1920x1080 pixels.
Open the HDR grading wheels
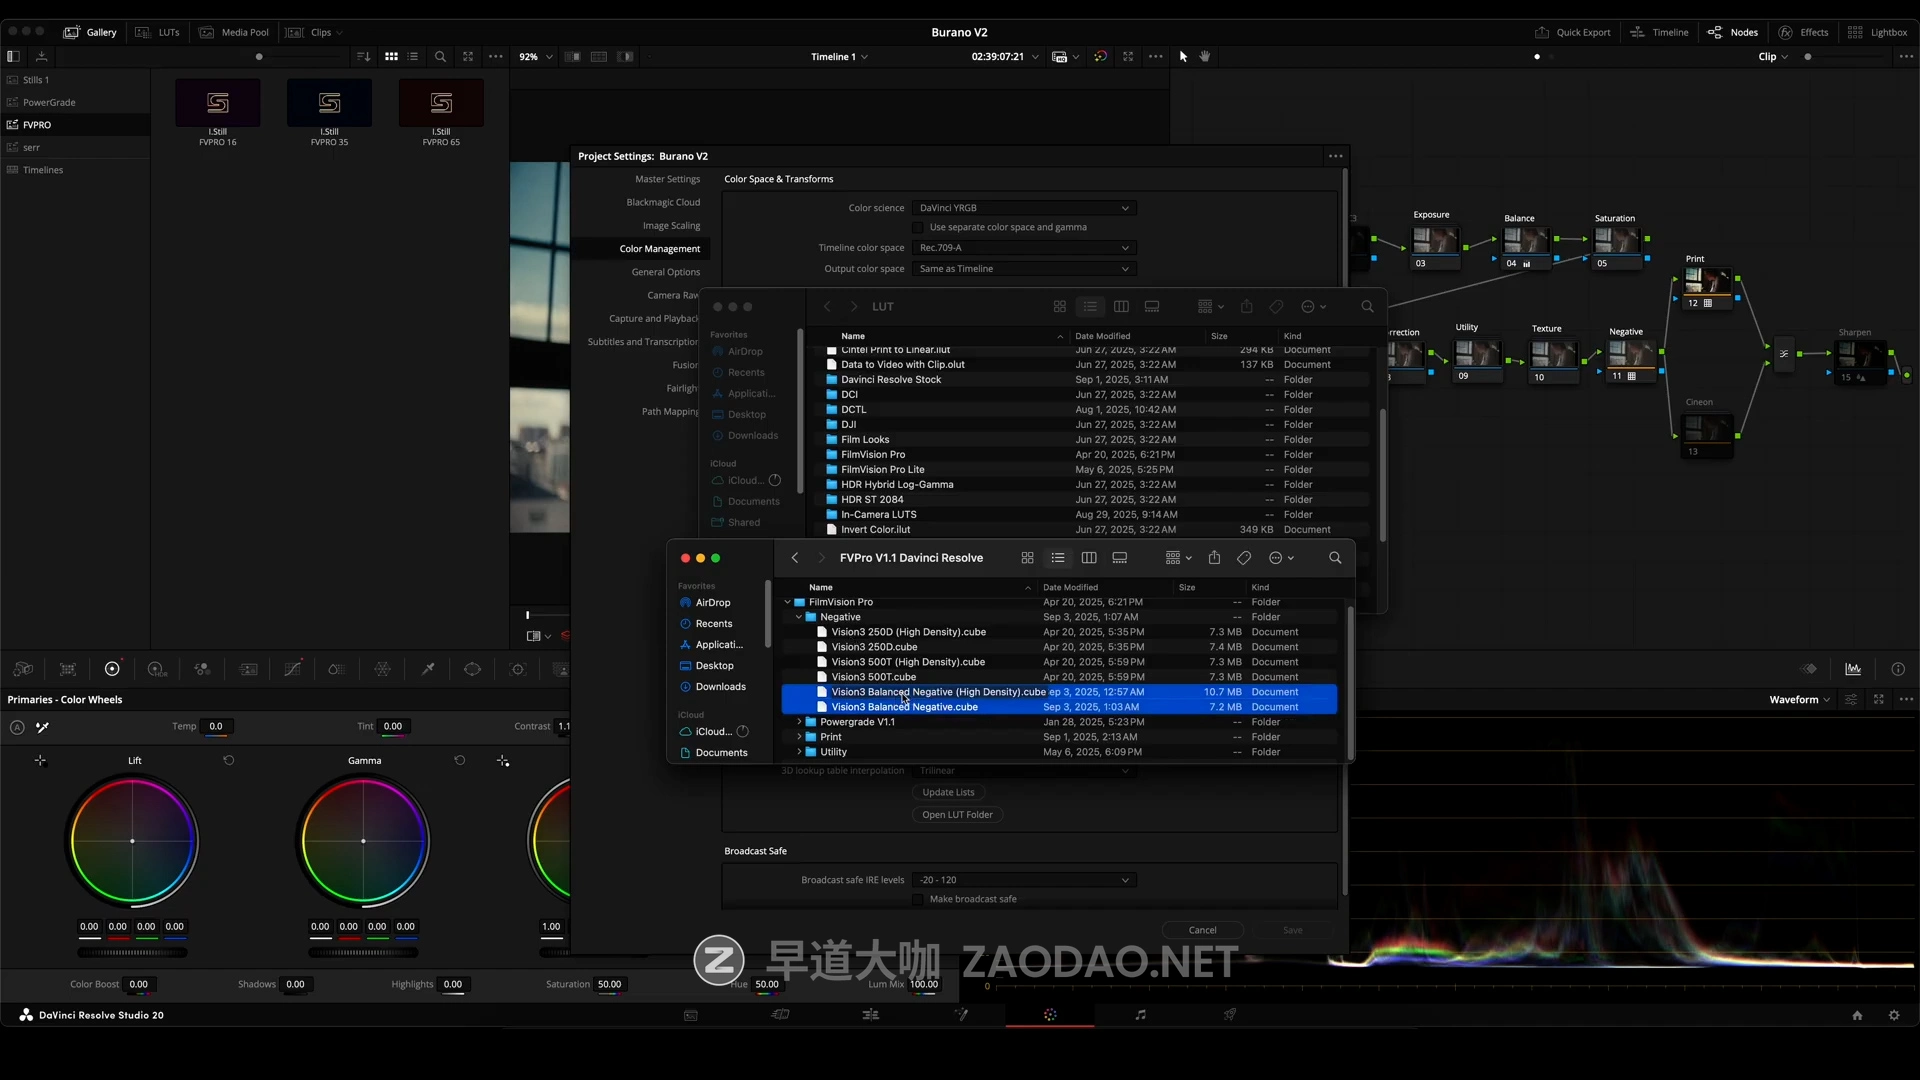[x=156, y=669]
